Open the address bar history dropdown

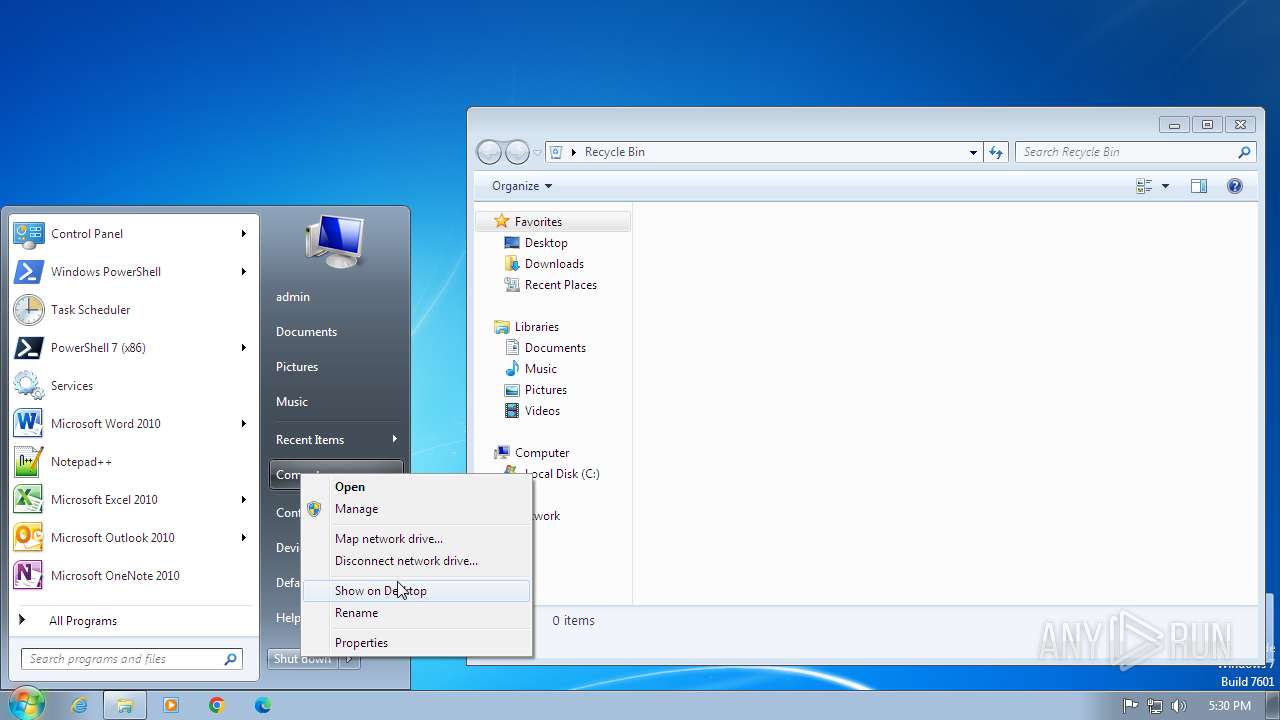pos(973,152)
